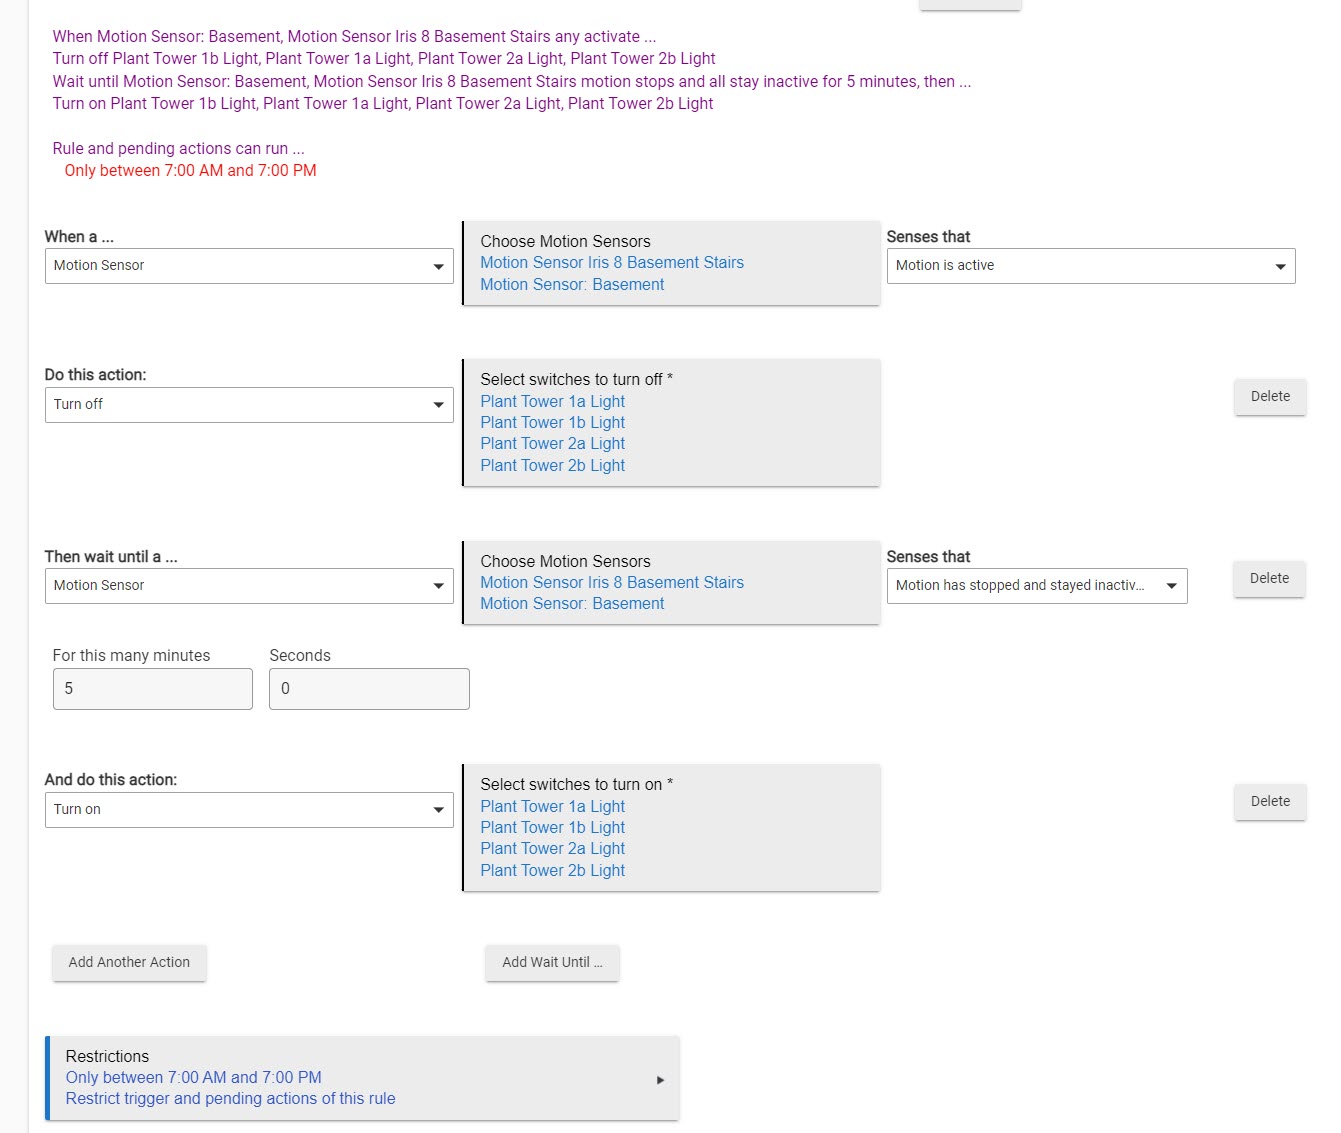Viewport: 1341px width, 1133px height.
Task: Edit 'Select switches to turn on' list
Action: (671, 828)
